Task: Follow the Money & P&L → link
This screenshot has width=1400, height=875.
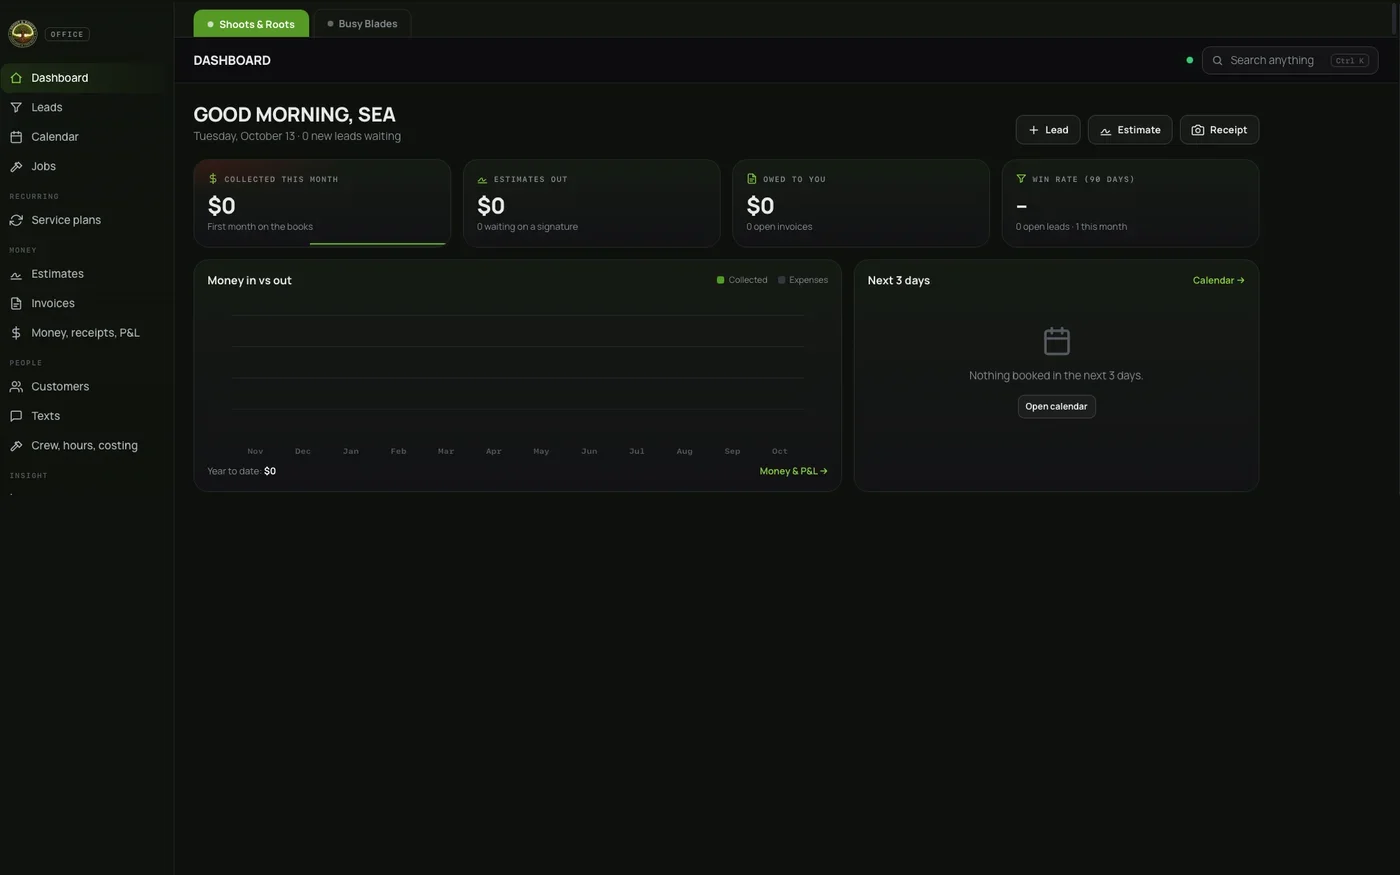Action: (794, 471)
